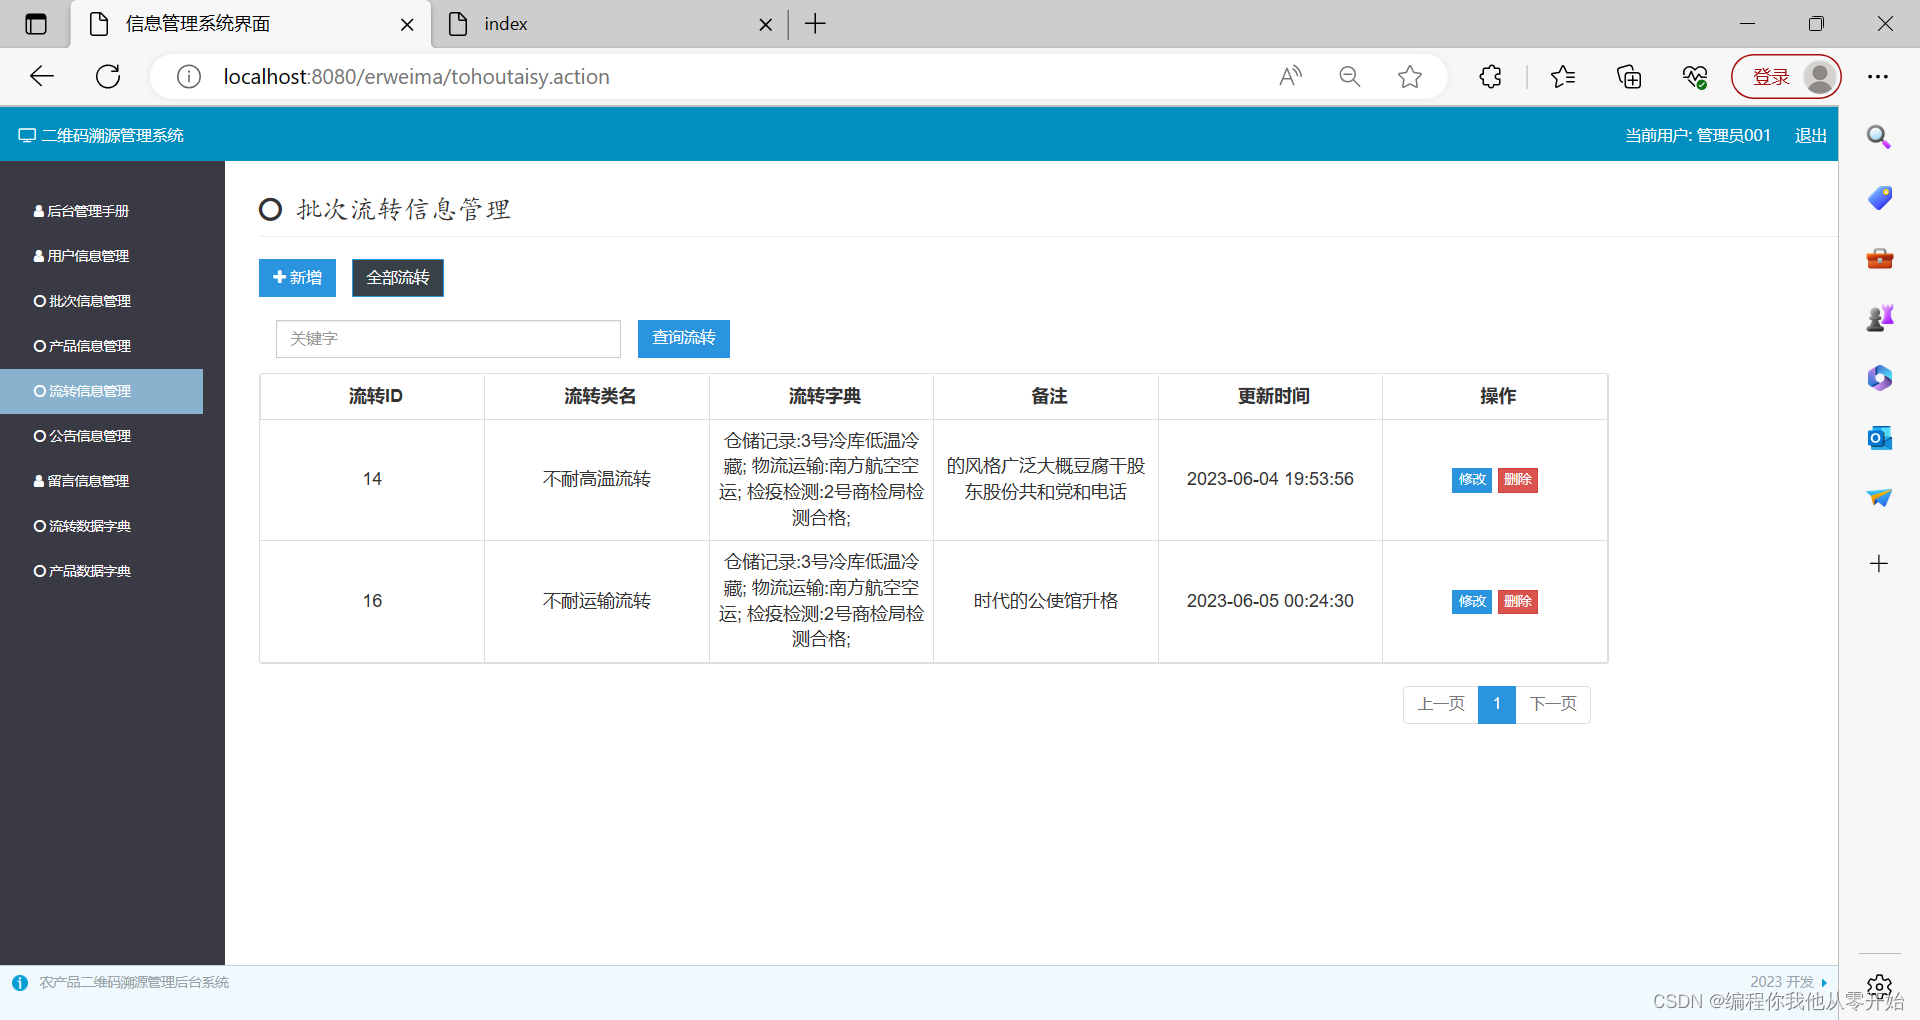Screen dimensions: 1920x1020
Task: Open Outlook from the Edge sidebar
Action: point(1879,438)
